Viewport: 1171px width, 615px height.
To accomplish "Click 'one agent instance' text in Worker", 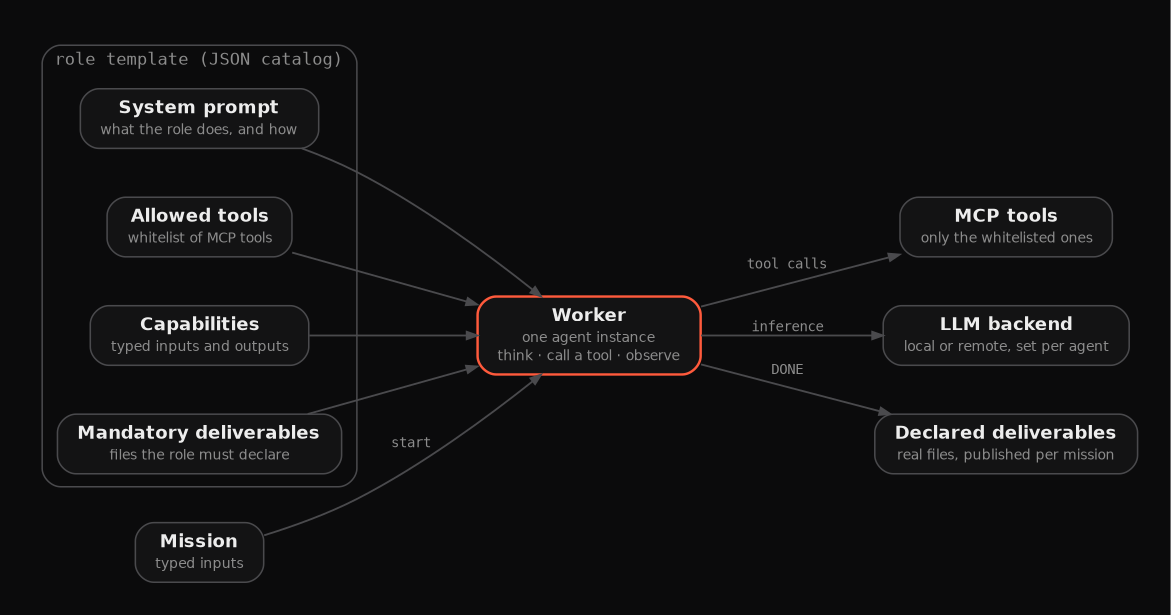I will (588, 337).
